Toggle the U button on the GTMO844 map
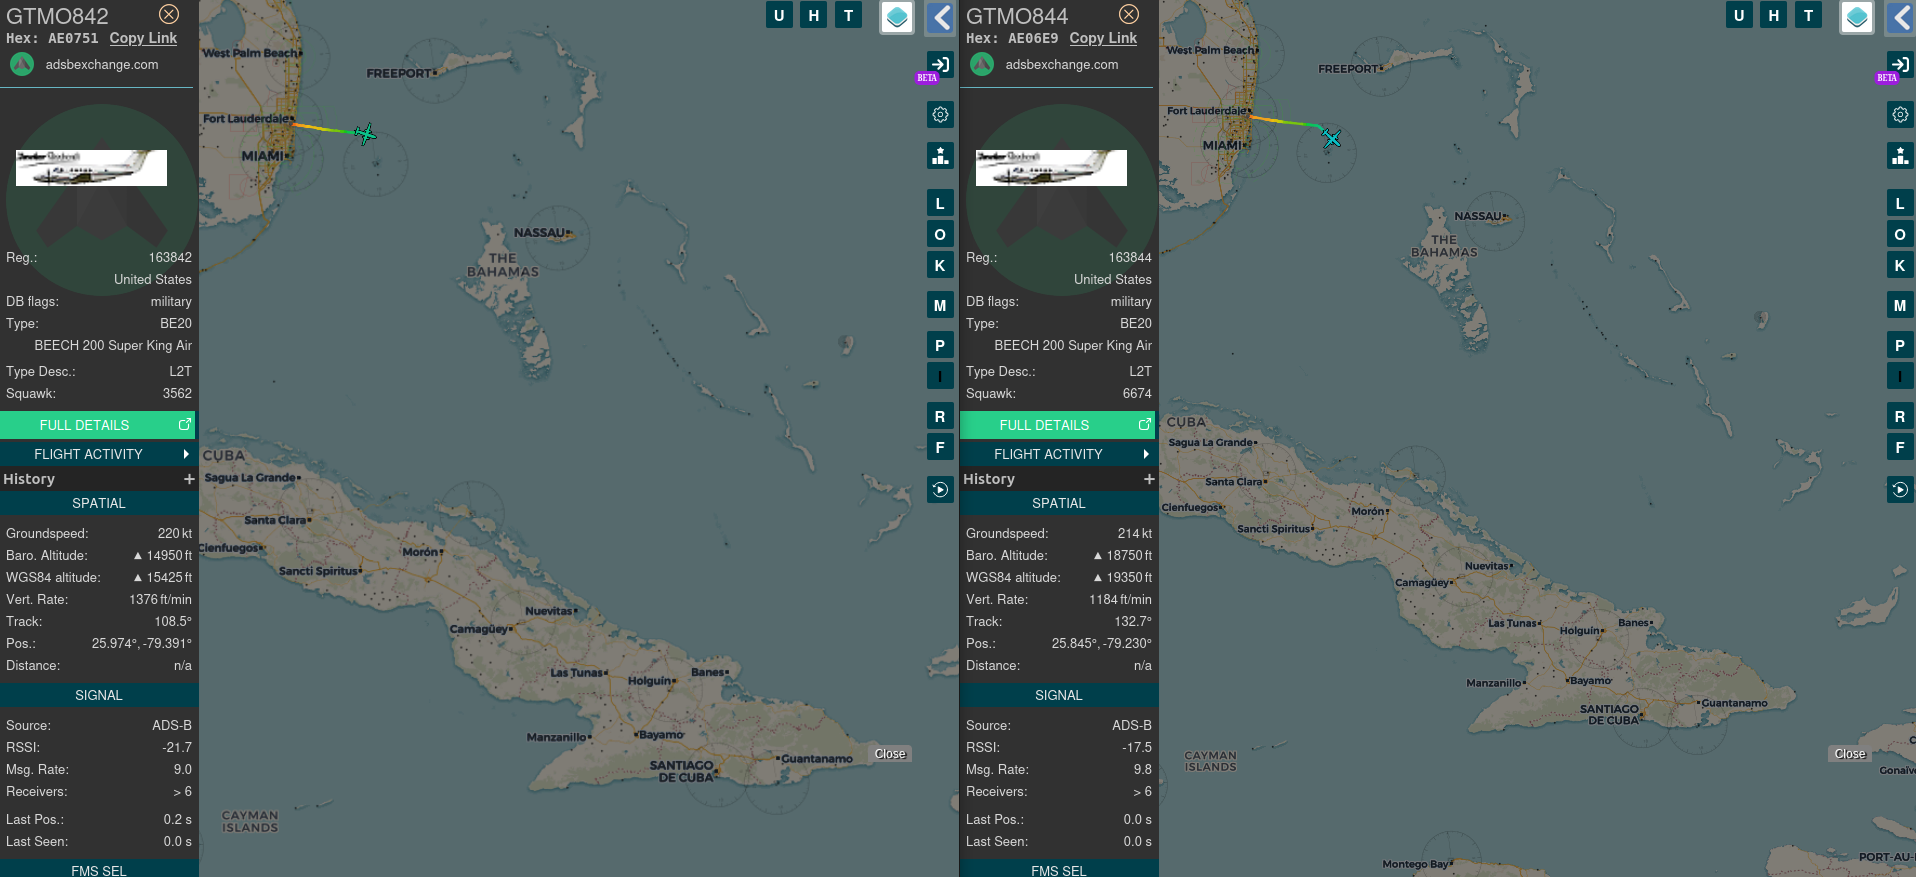The height and width of the screenshot is (877, 1916). (x=1739, y=15)
